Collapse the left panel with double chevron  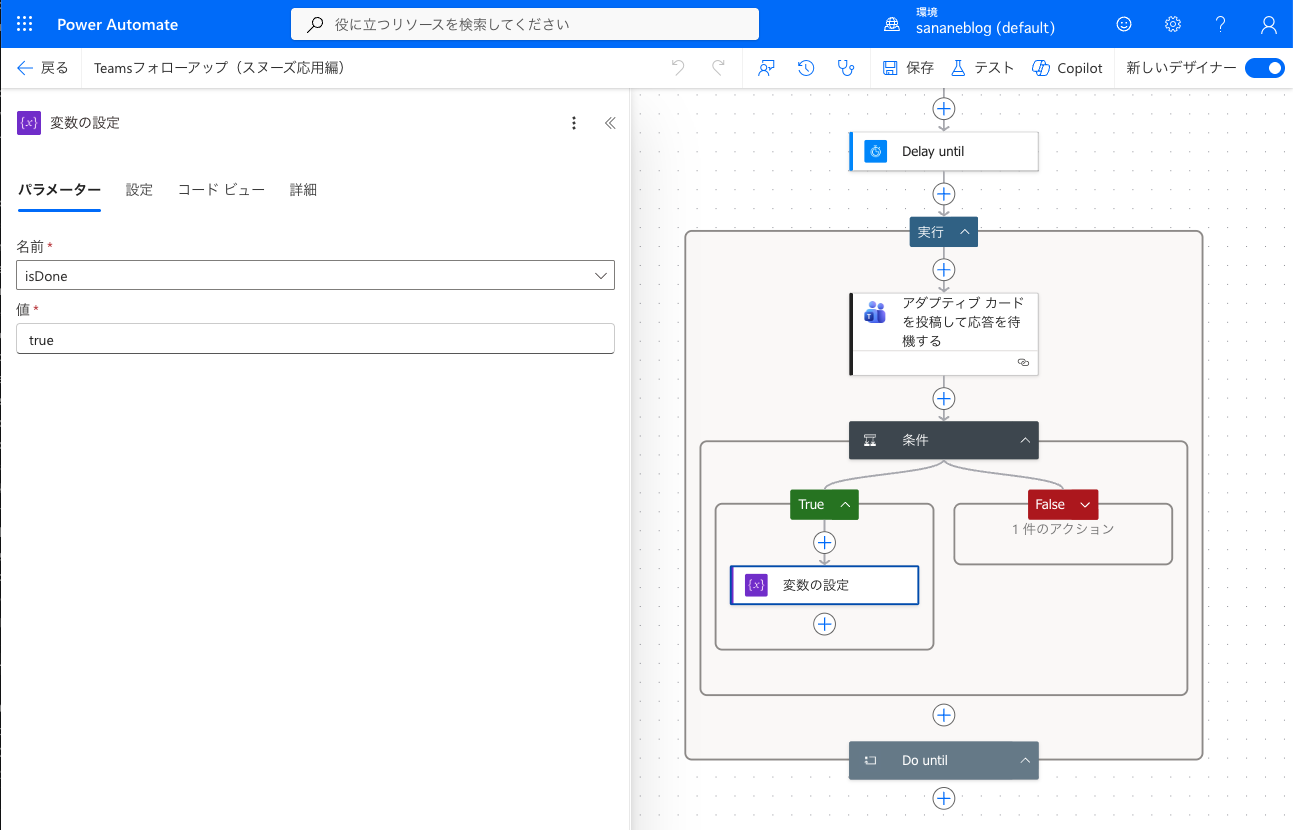click(610, 123)
